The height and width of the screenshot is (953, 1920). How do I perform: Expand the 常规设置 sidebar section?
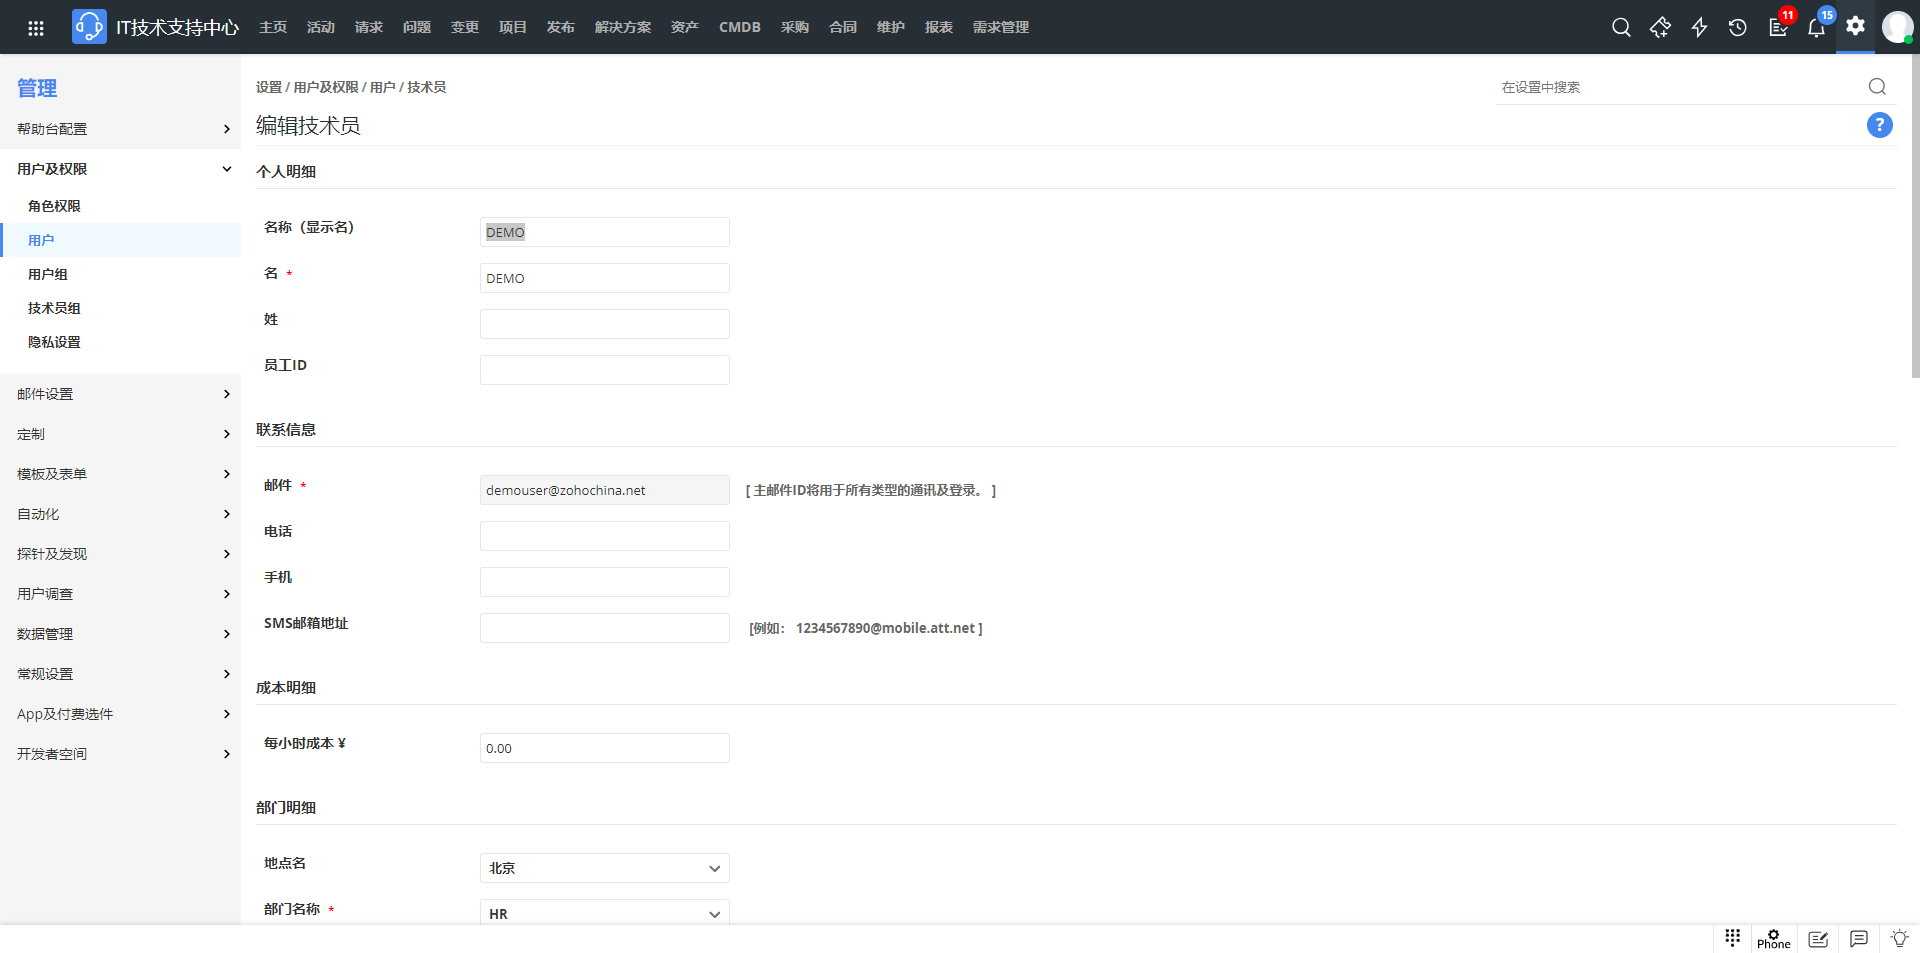[121, 674]
